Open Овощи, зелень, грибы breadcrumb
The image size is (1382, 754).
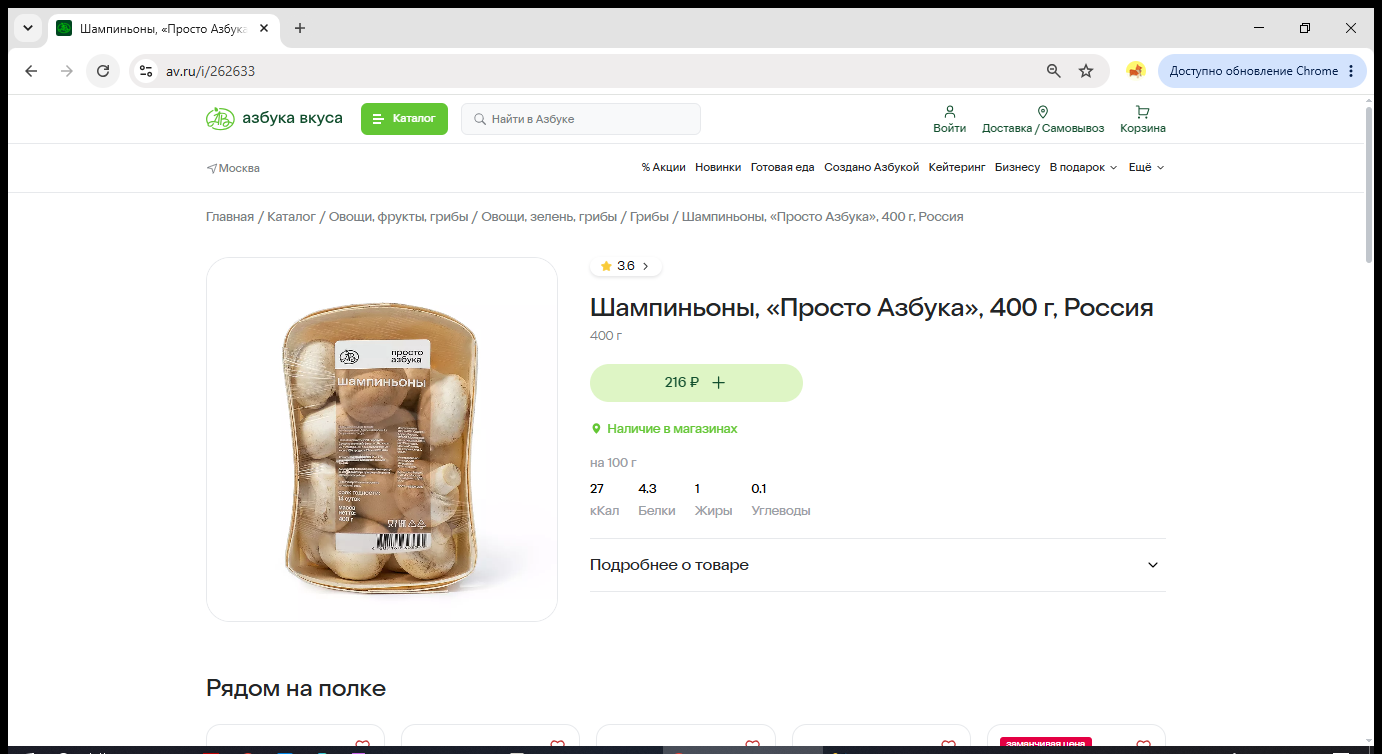point(549,217)
